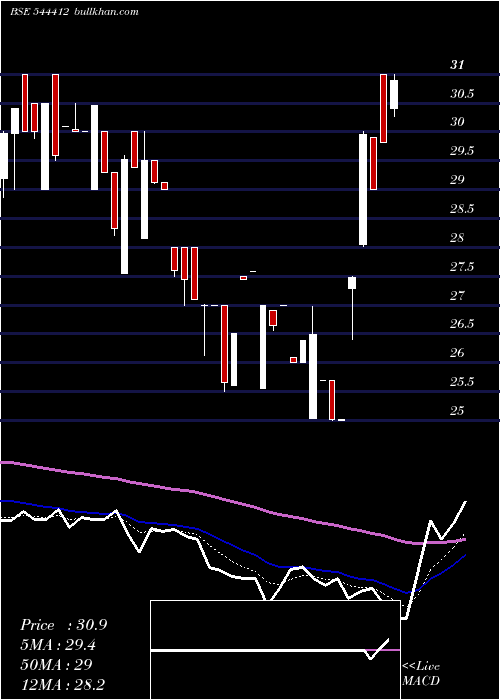Click the Live MACD inset chart box

click(x=275, y=650)
